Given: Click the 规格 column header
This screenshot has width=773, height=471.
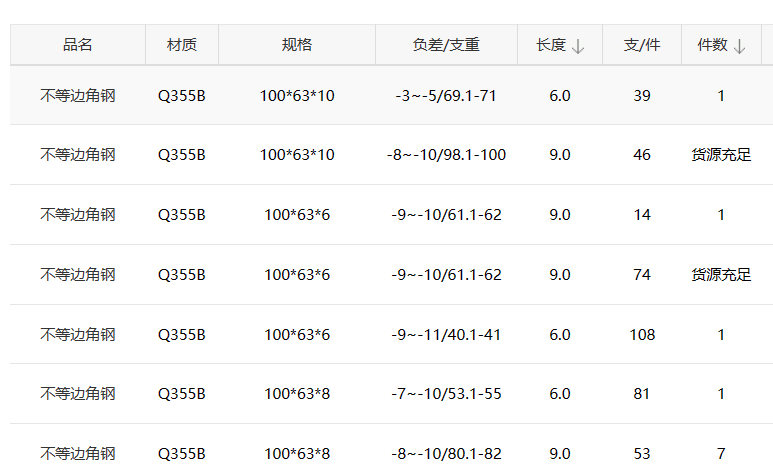Looking at the screenshot, I should point(296,45).
